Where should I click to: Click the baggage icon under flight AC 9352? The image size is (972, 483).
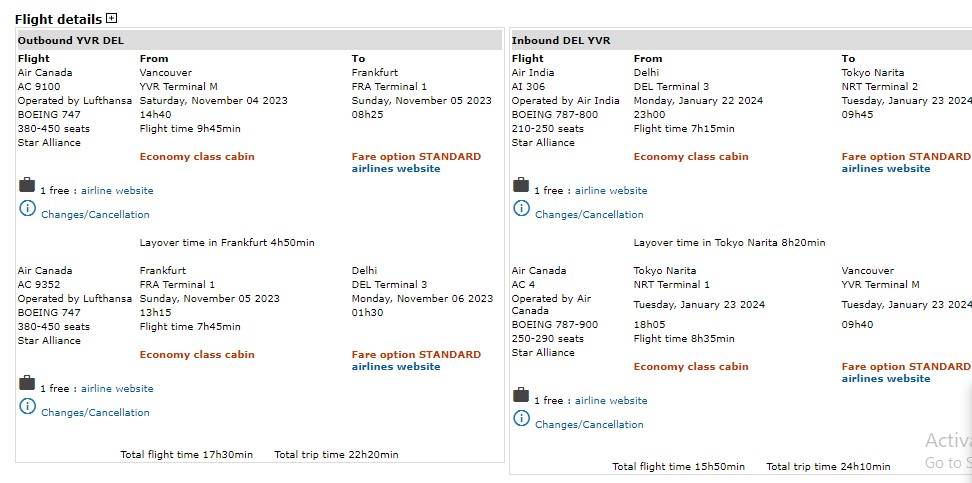click(27, 384)
